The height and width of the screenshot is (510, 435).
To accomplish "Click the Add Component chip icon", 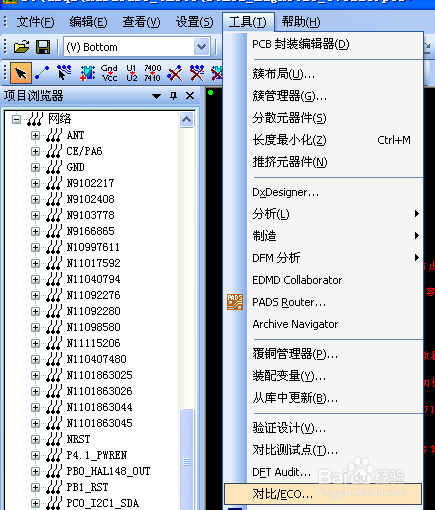I will 87,73.
